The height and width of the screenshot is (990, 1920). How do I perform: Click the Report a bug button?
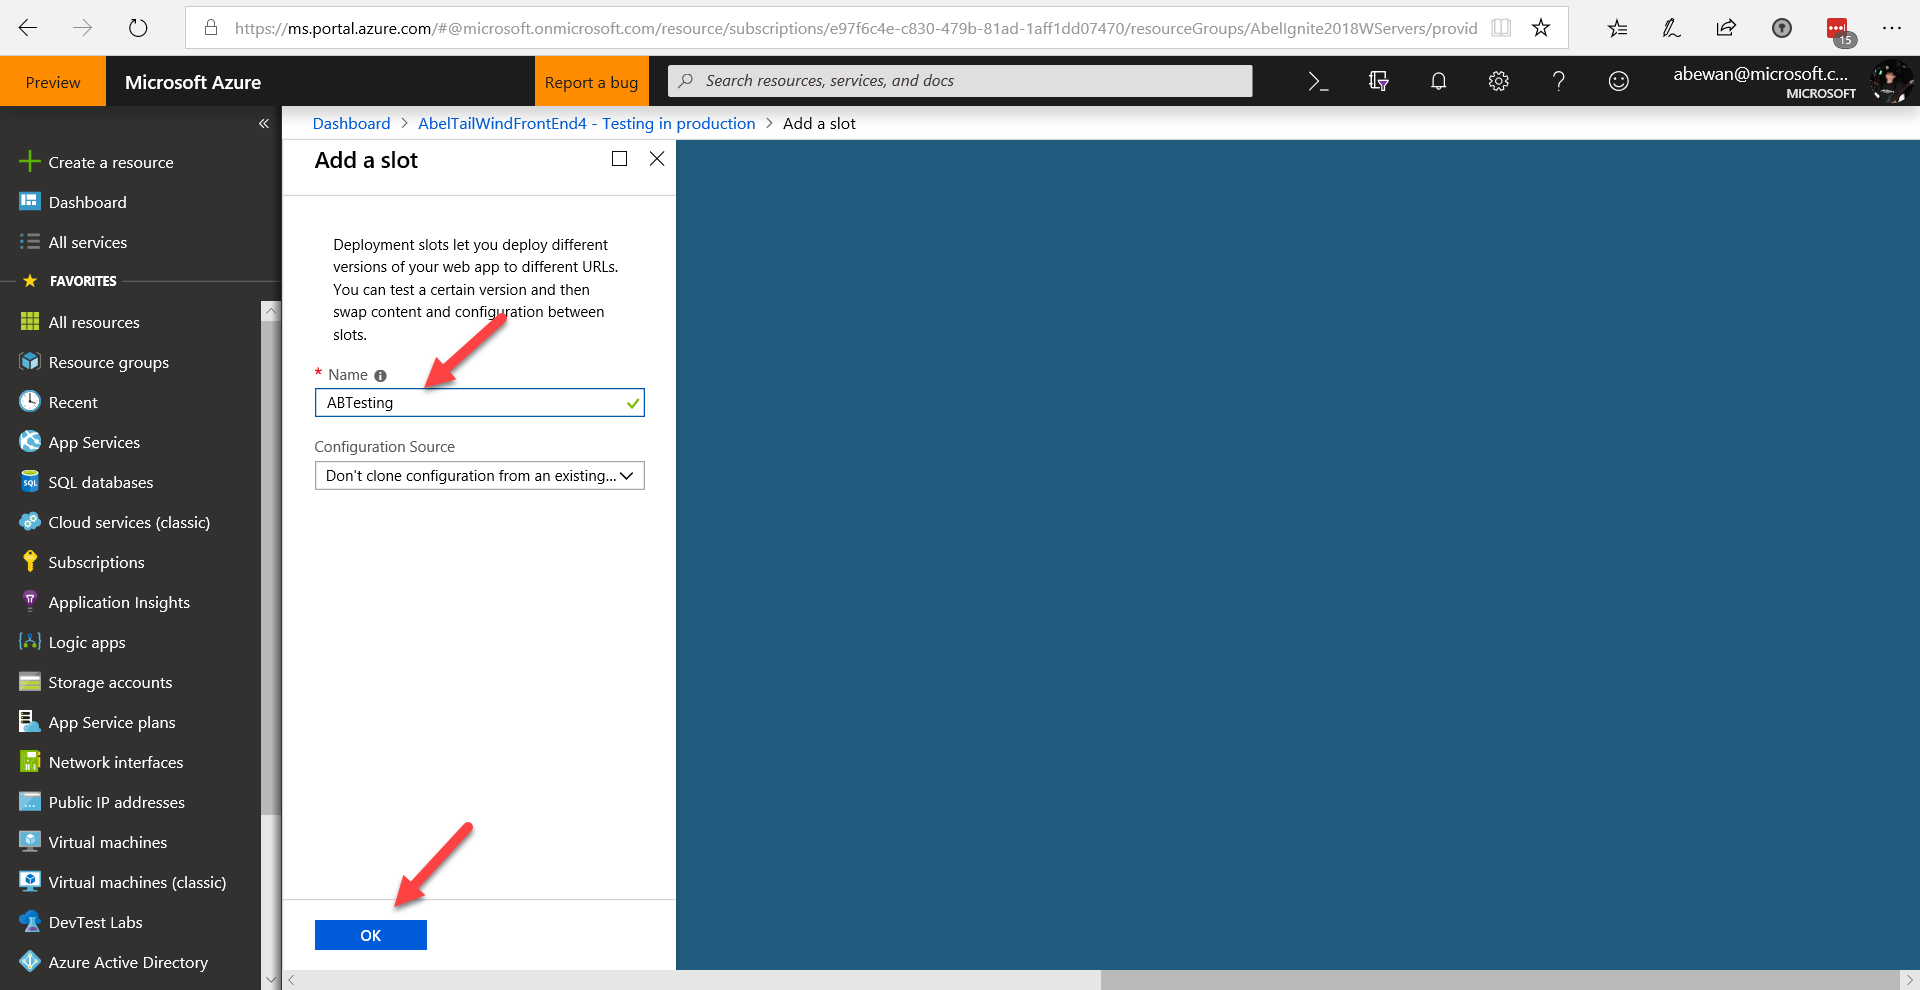(x=591, y=82)
